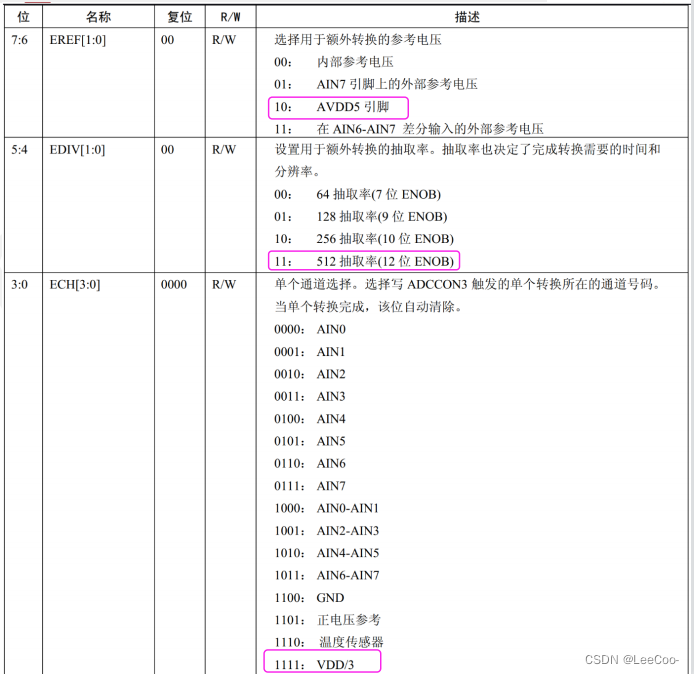Screen dimensions: 694x674
Task: Click the R/W cell in EREF row
Action: [x=231, y=82]
